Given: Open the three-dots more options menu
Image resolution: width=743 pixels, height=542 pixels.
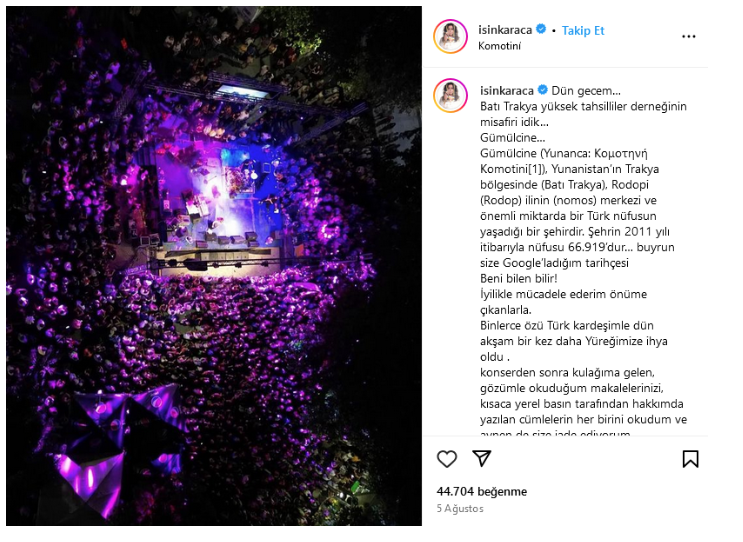Looking at the screenshot, I should pyautogui.click(x=688, y=36).
